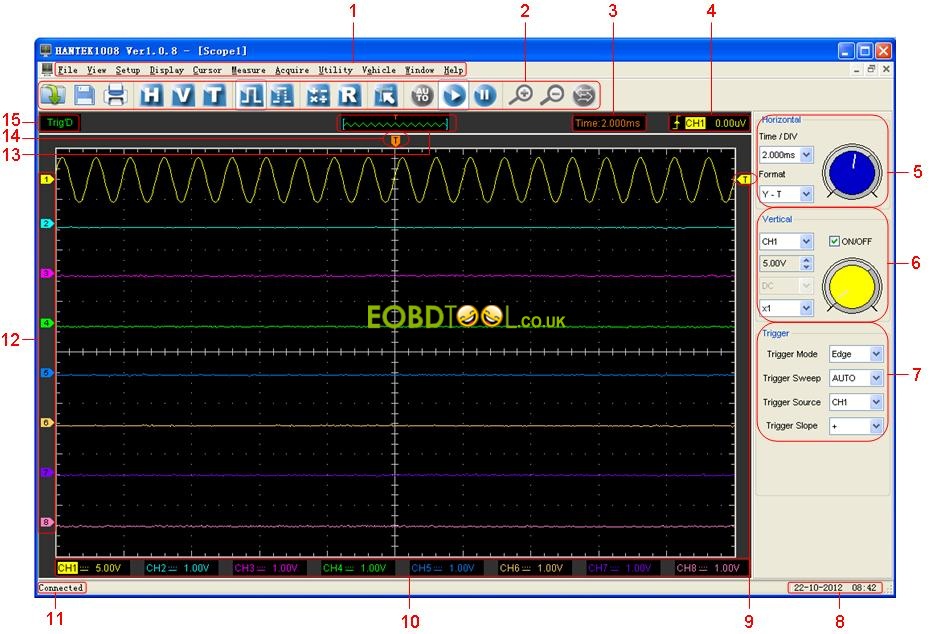Image resolution: width=936 pixels, height=634 pixels.
Task: Click the AUTO set button icon
Action: tap(422, 95)
